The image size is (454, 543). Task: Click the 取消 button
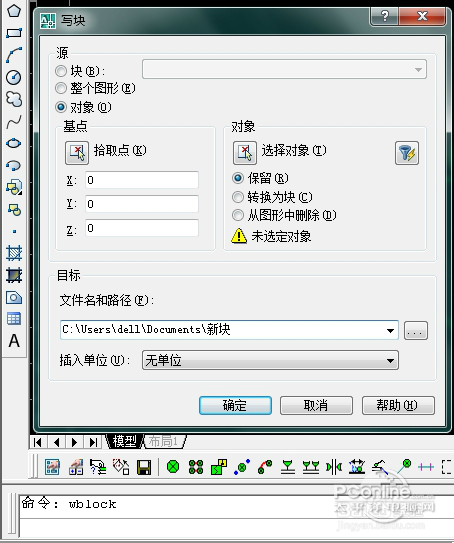pyautogui.click(x=316, y=405)
